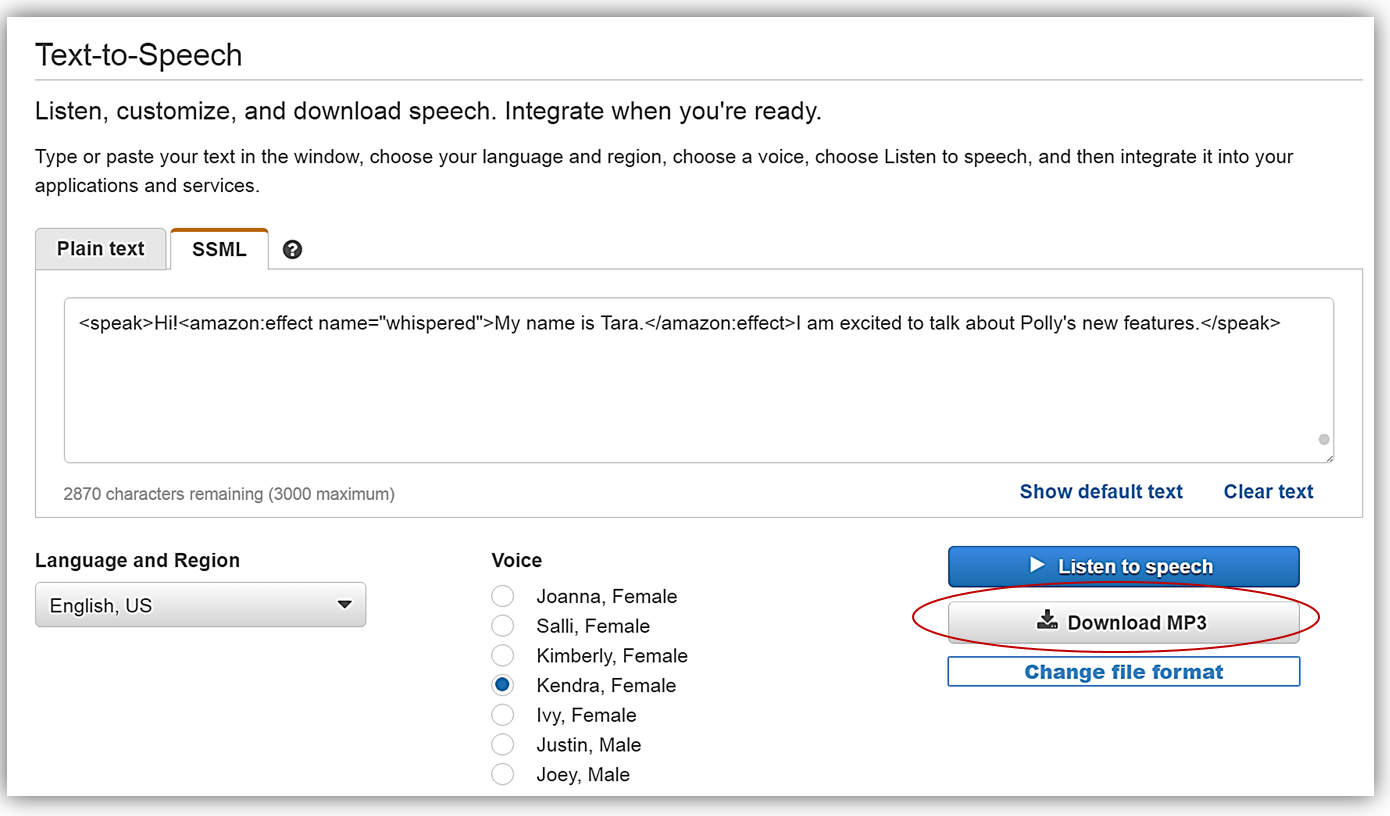
Task: Click the Download MP3 button
Action: 1123,622
